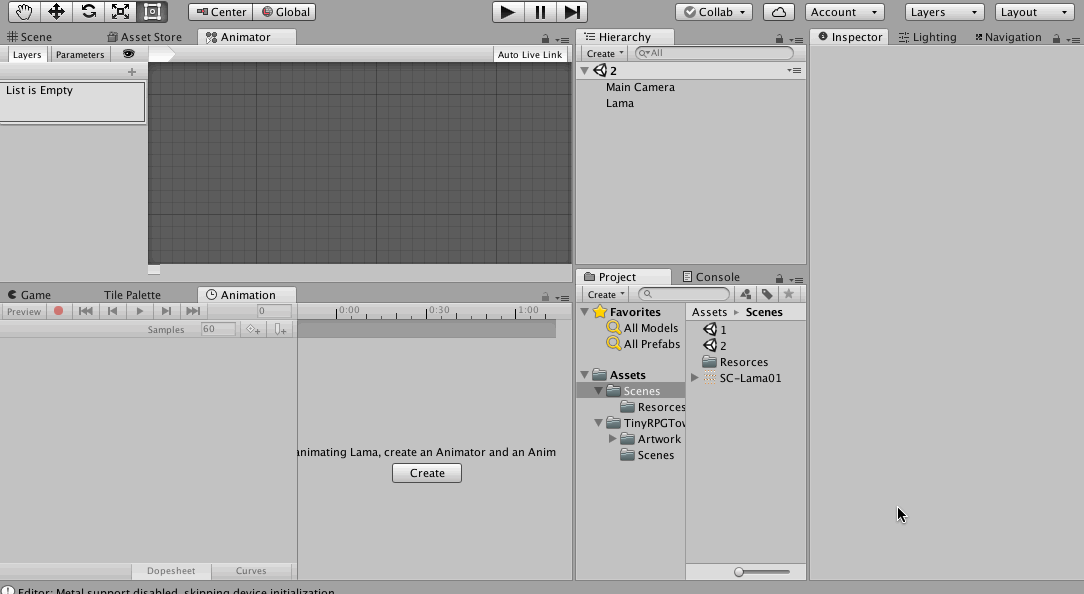This screenshot has height=594, width=1084.
Task: Select the Scale tool
Action: [x=120, y=12]
